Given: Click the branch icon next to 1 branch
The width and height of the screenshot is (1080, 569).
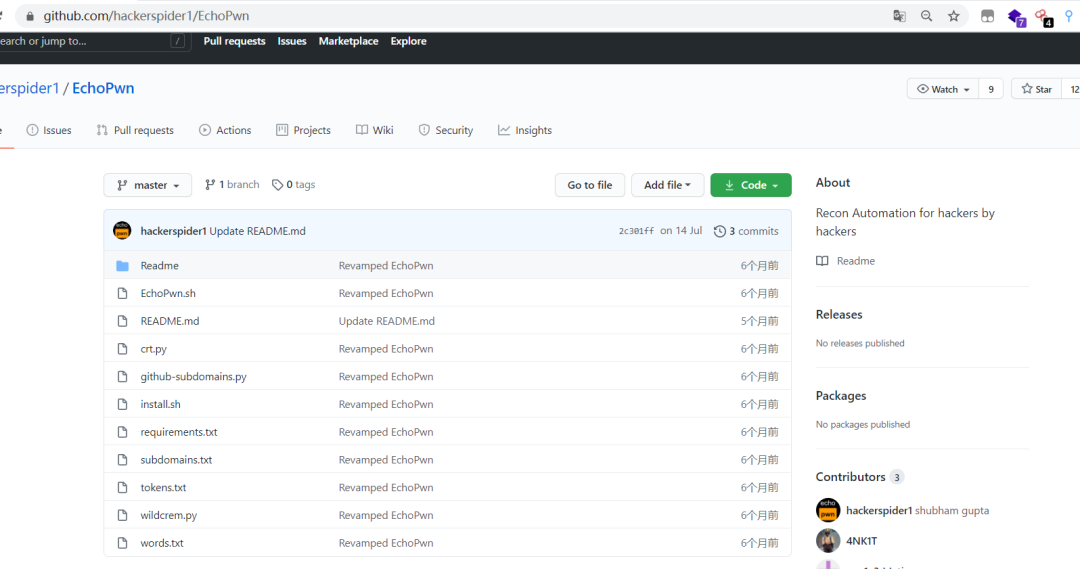Looking at the screenshot, I should tap(210, 185).
